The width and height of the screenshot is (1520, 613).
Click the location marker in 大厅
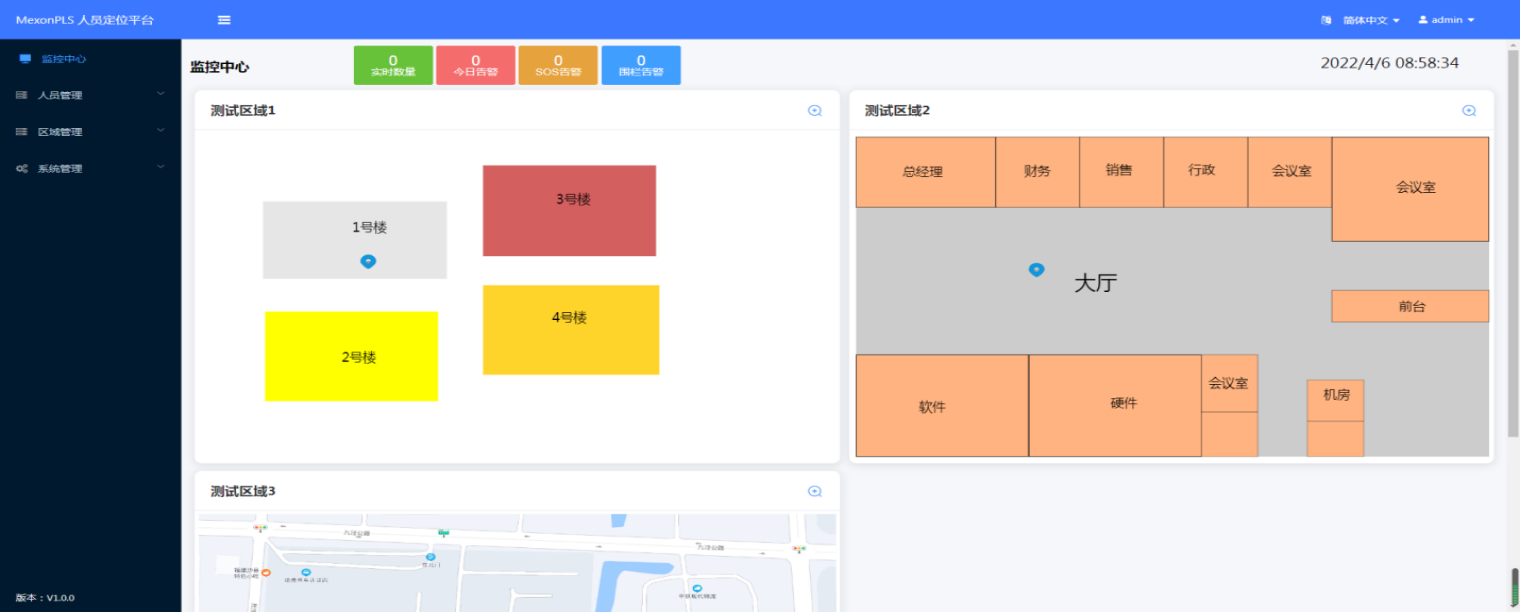(x=1037, y=270)
